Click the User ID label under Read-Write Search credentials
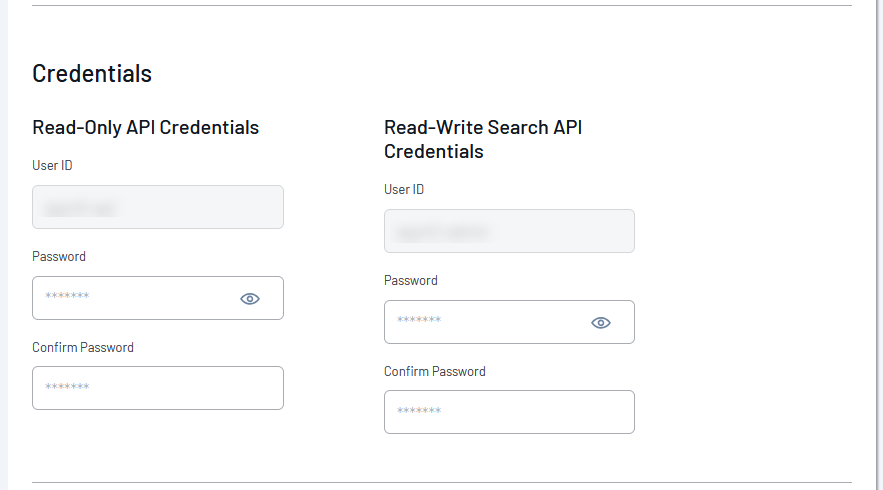 [404, 190]
